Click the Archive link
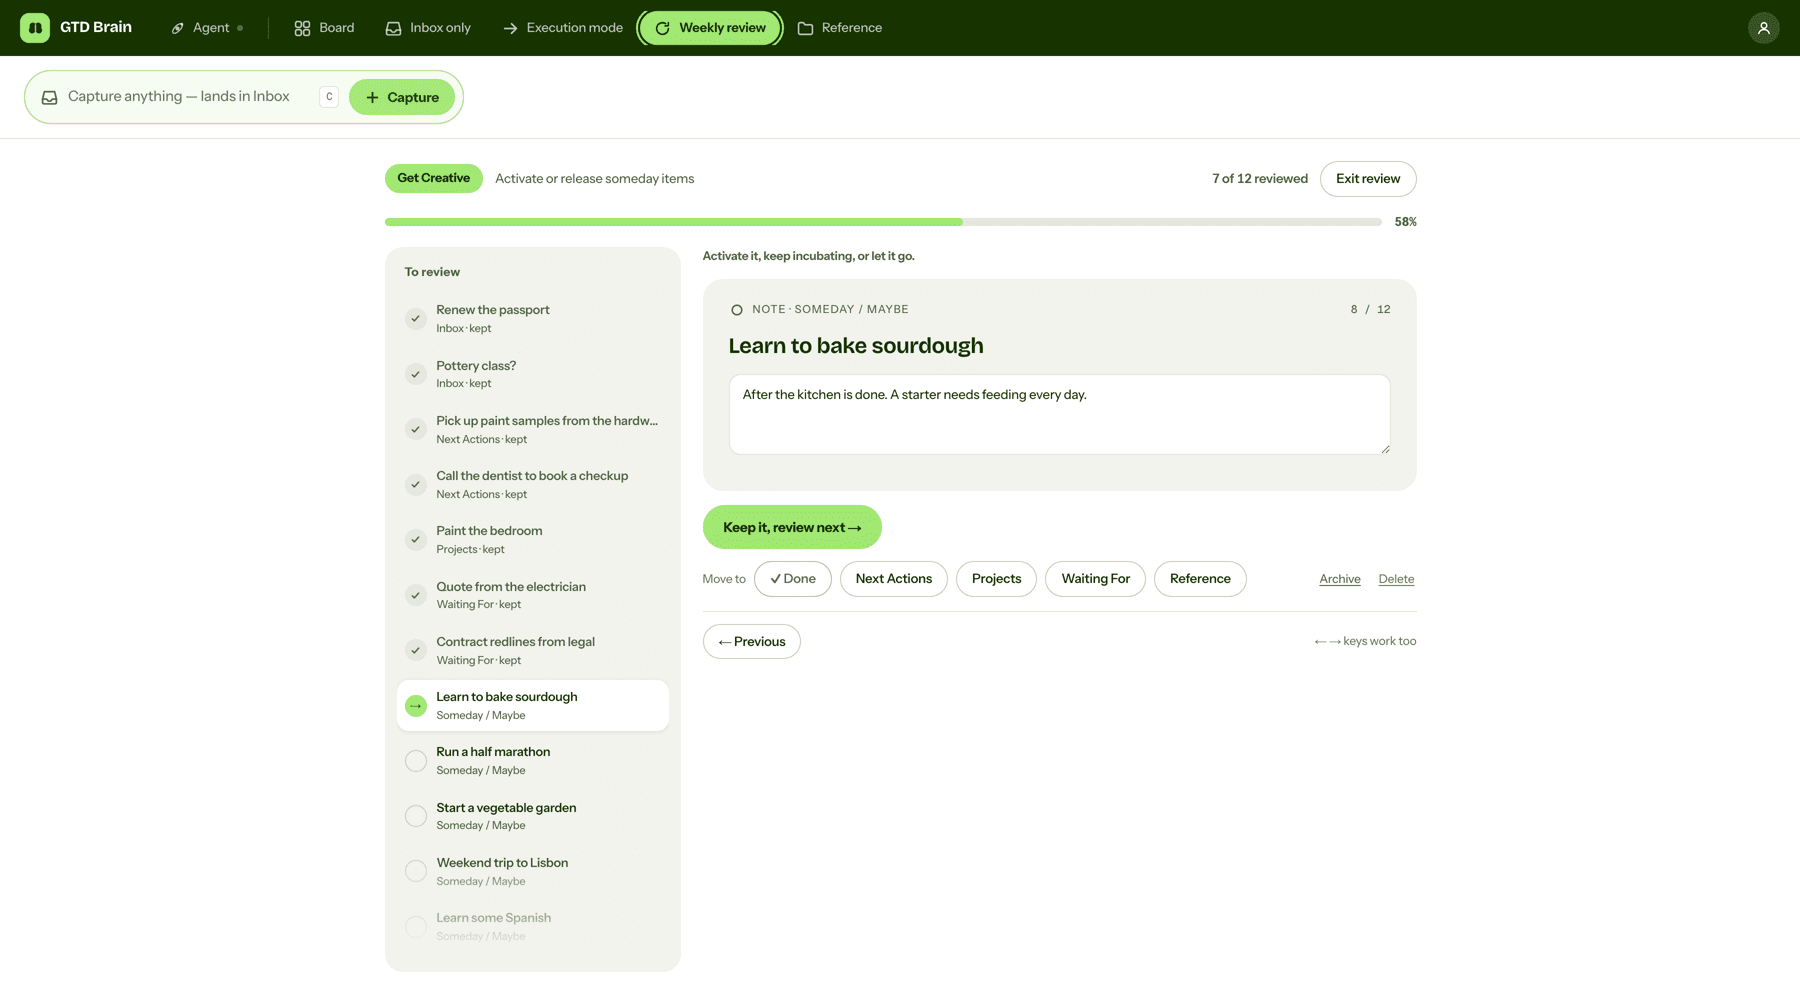Image resolution: width=1800 pixels, height=1000 pixels. [x=1340, y=579]
